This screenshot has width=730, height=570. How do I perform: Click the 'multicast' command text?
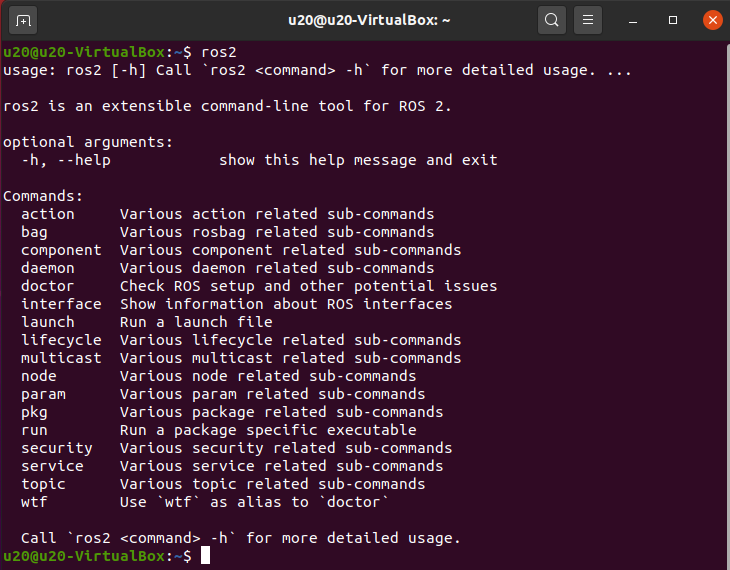(61, 358)
